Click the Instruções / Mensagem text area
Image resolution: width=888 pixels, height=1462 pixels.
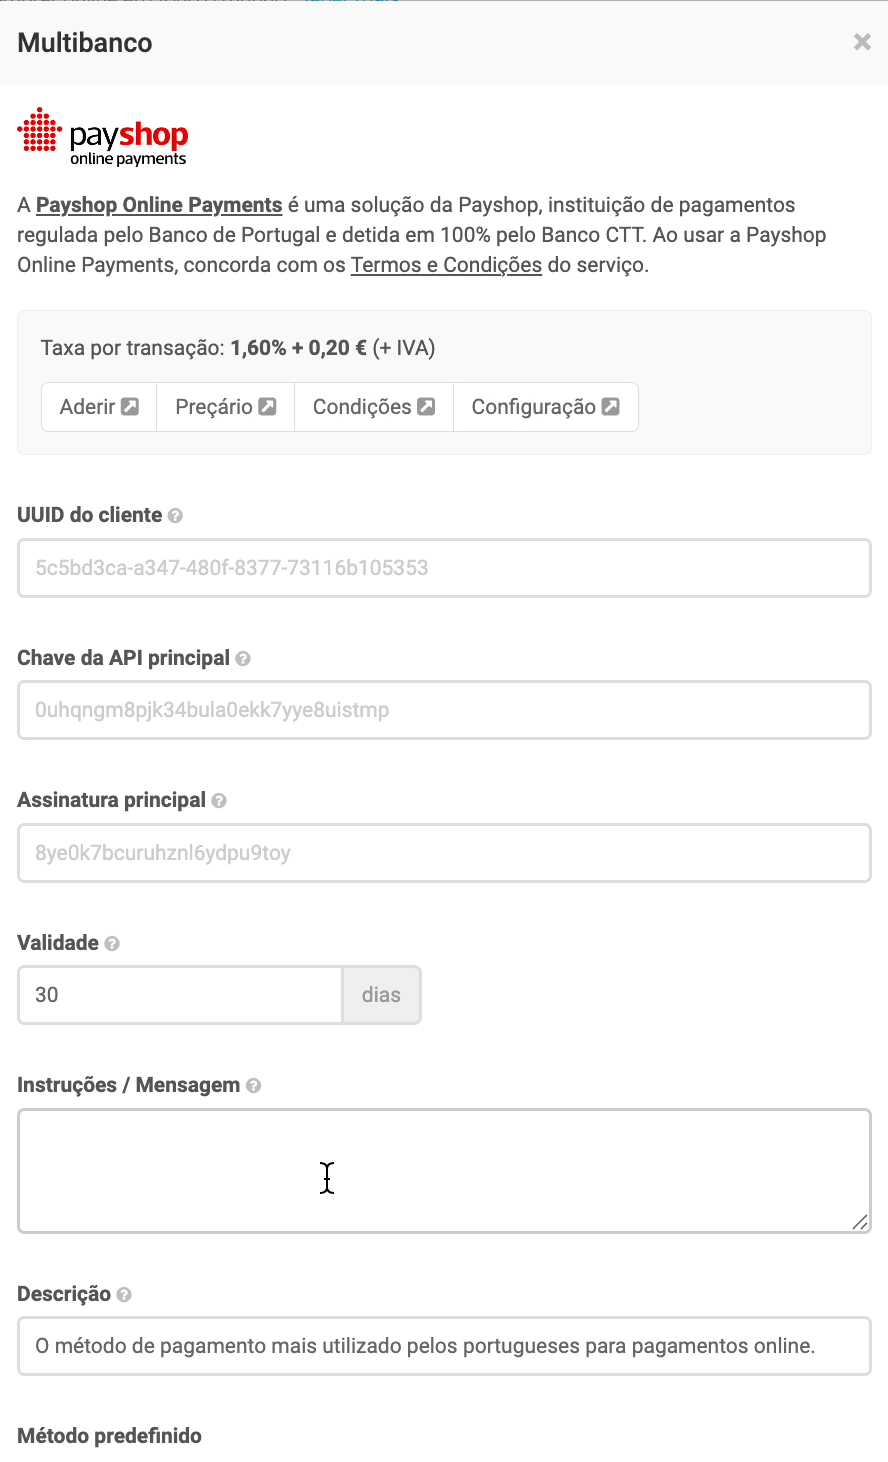click(444, 1170)
